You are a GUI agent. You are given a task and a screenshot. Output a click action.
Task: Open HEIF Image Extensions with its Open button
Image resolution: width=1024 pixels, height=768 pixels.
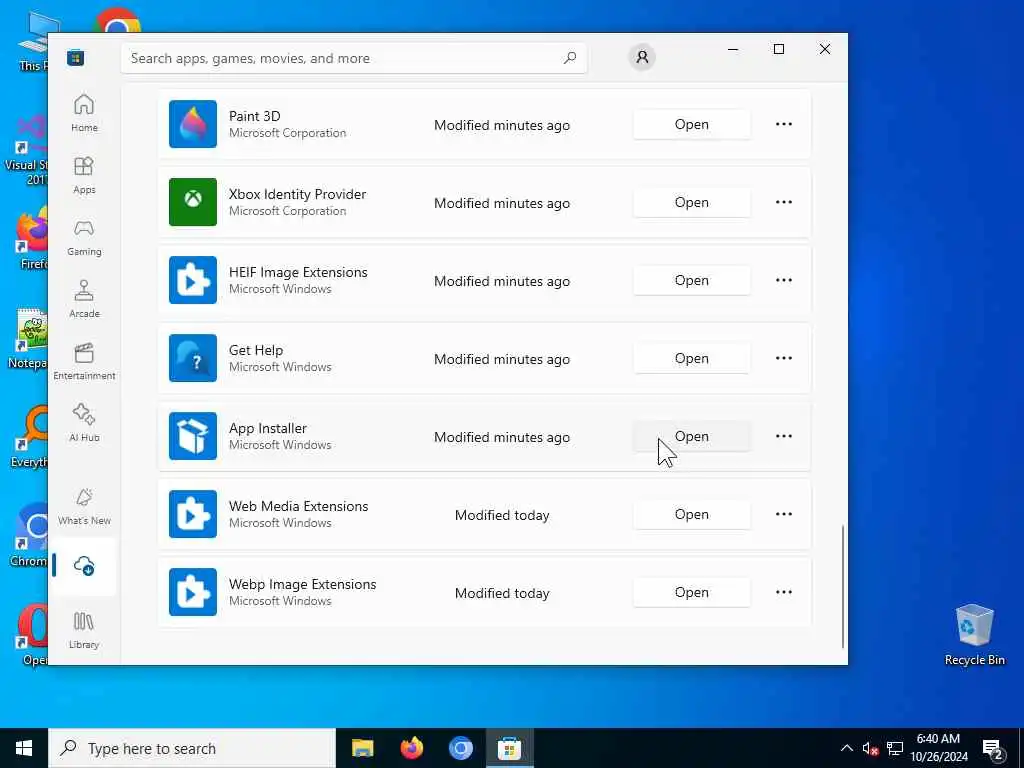tap(692, 280)
